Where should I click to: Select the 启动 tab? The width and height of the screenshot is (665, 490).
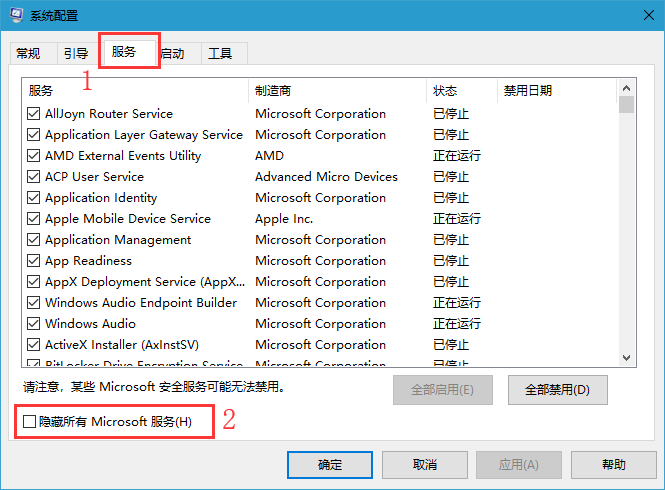click(x=174, y=54)
